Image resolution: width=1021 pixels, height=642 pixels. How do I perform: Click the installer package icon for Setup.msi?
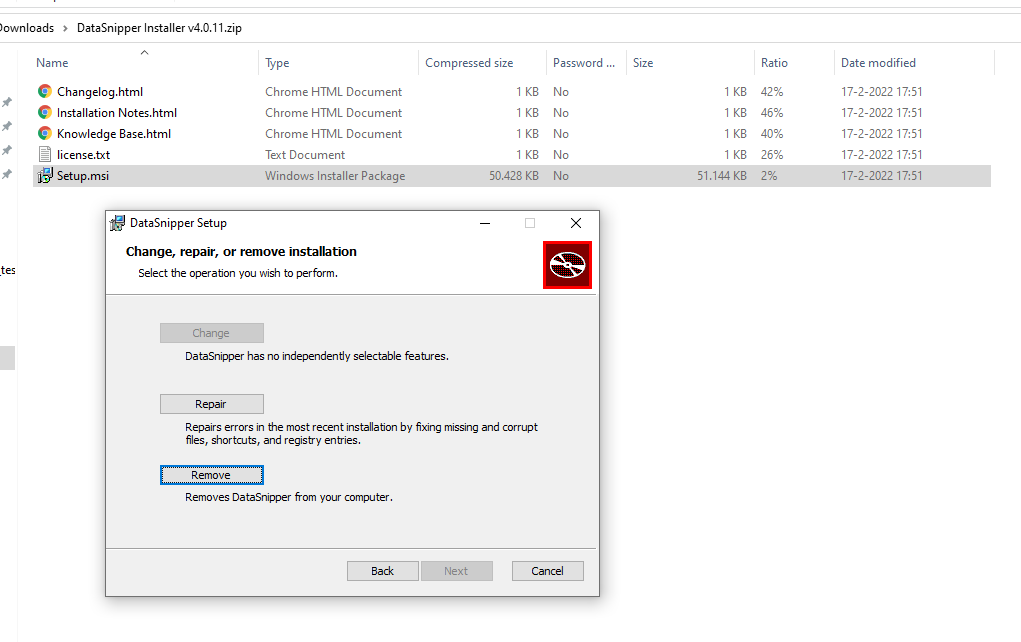(44, 175)
